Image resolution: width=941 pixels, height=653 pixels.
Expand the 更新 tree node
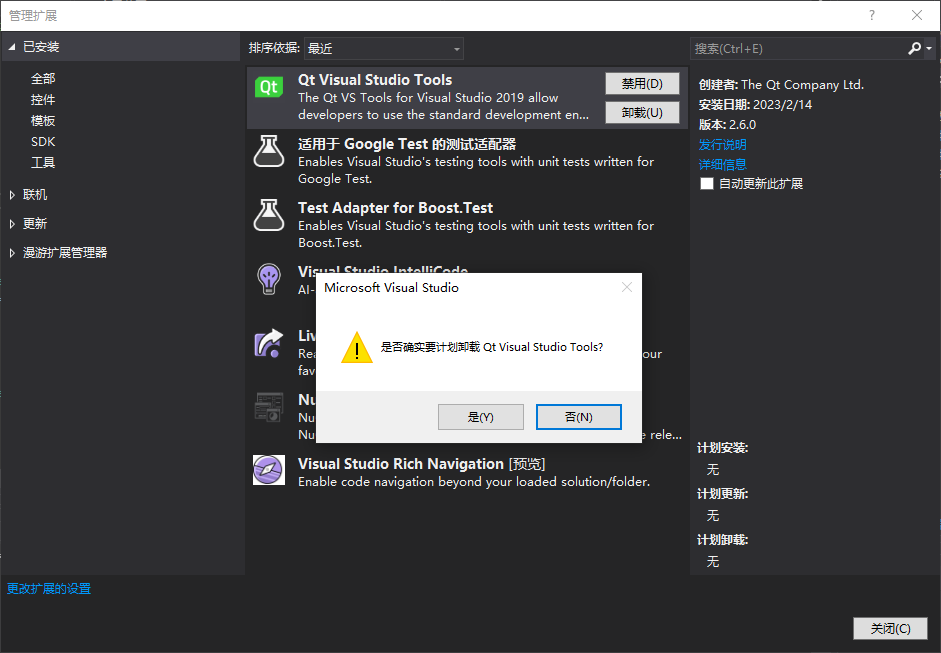[12, 224]
